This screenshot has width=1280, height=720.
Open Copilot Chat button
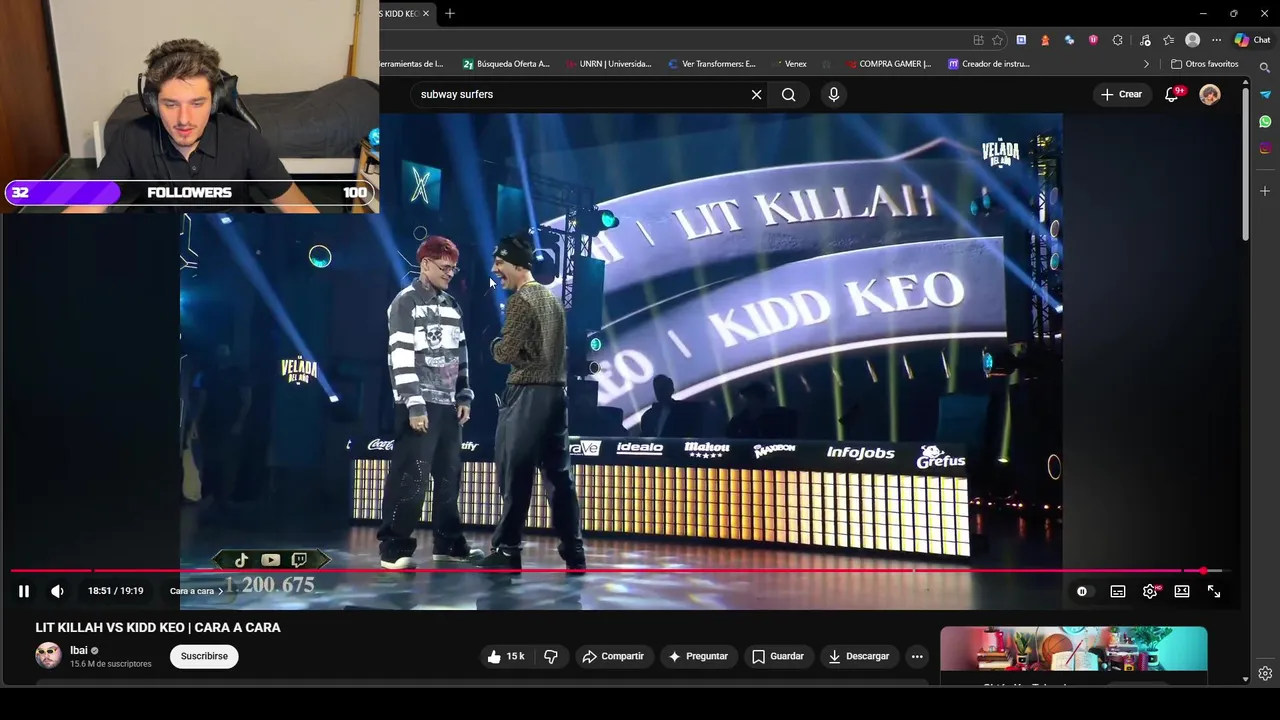click(x=1253, y=40)
